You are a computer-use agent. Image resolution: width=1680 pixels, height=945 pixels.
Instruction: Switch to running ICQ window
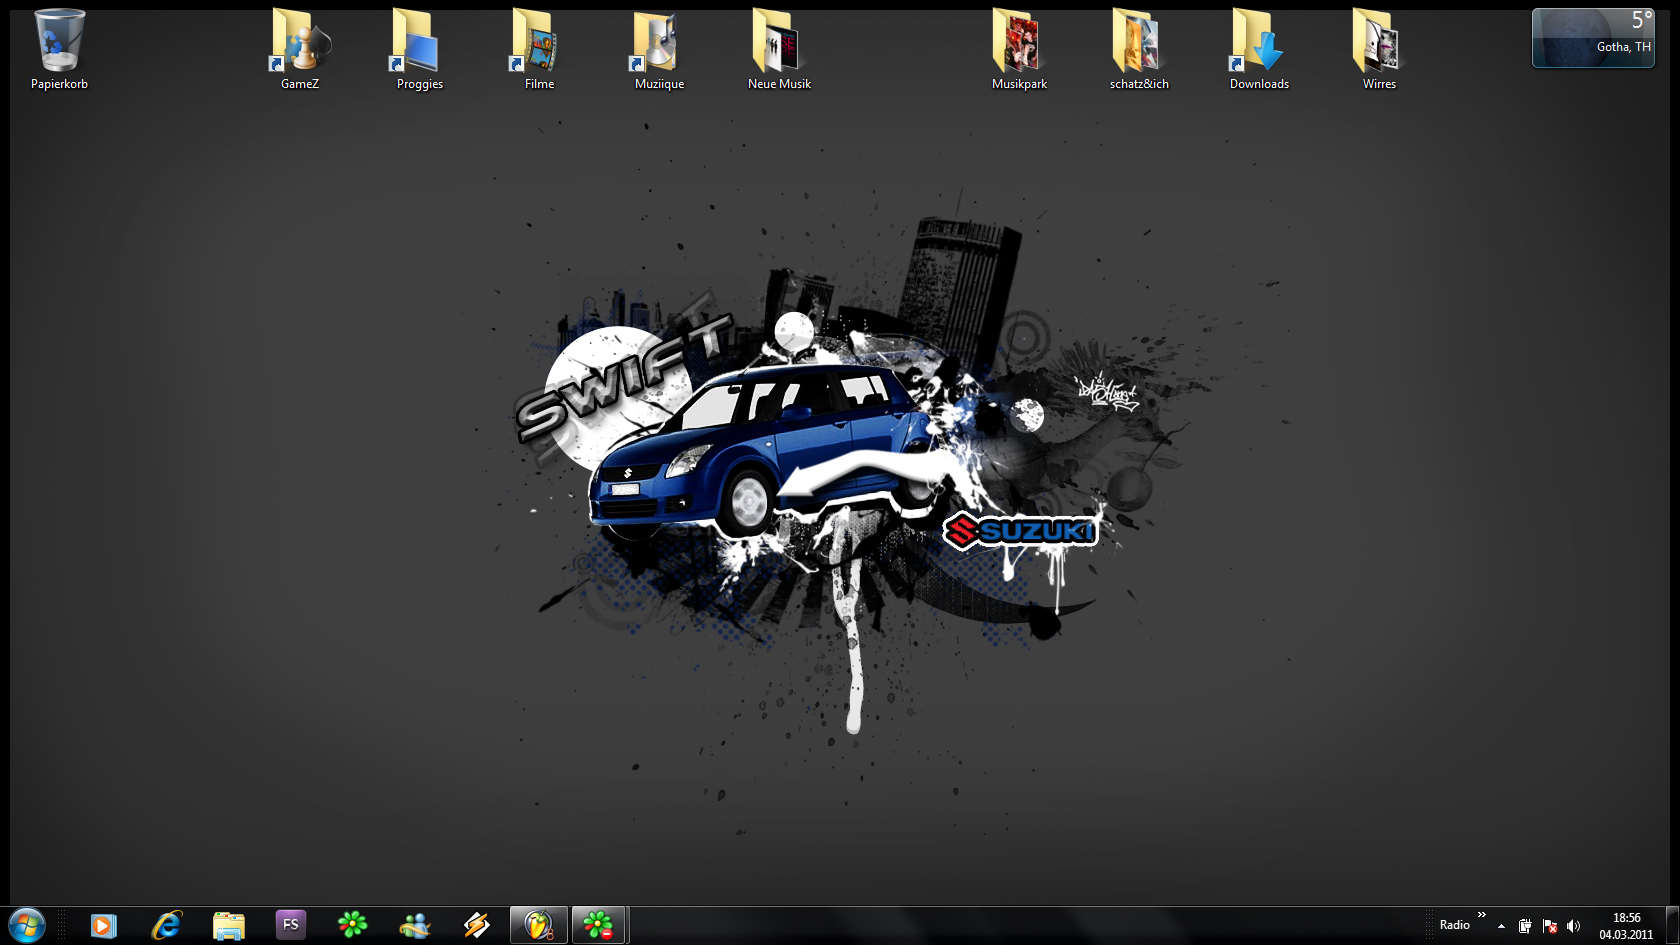point(599,926)
